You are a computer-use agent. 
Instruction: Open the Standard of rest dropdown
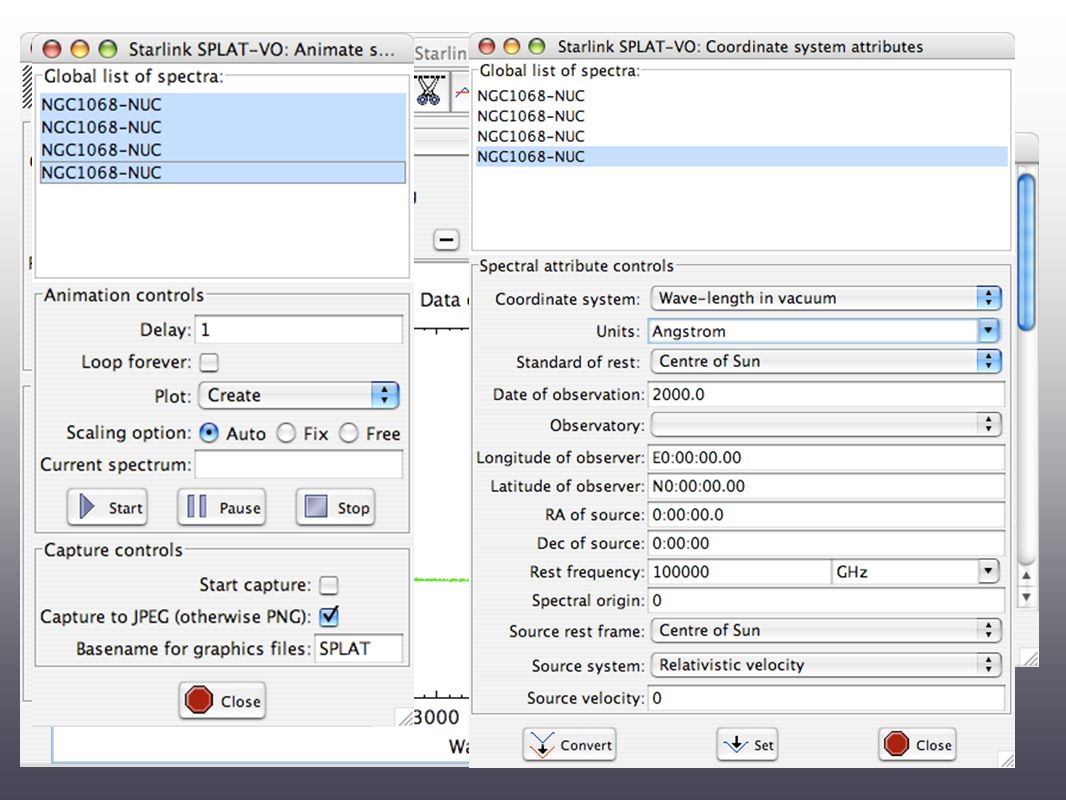pos(826,361)
